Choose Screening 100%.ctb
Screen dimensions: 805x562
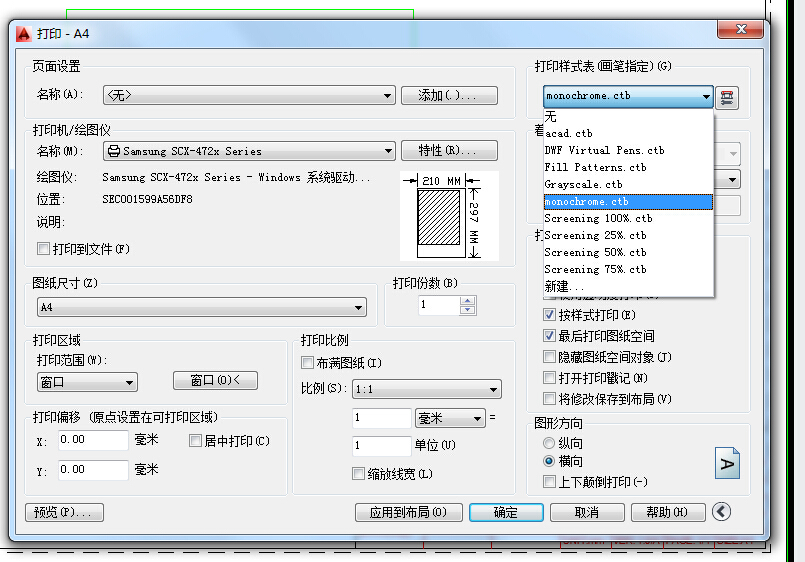[628, 218]
